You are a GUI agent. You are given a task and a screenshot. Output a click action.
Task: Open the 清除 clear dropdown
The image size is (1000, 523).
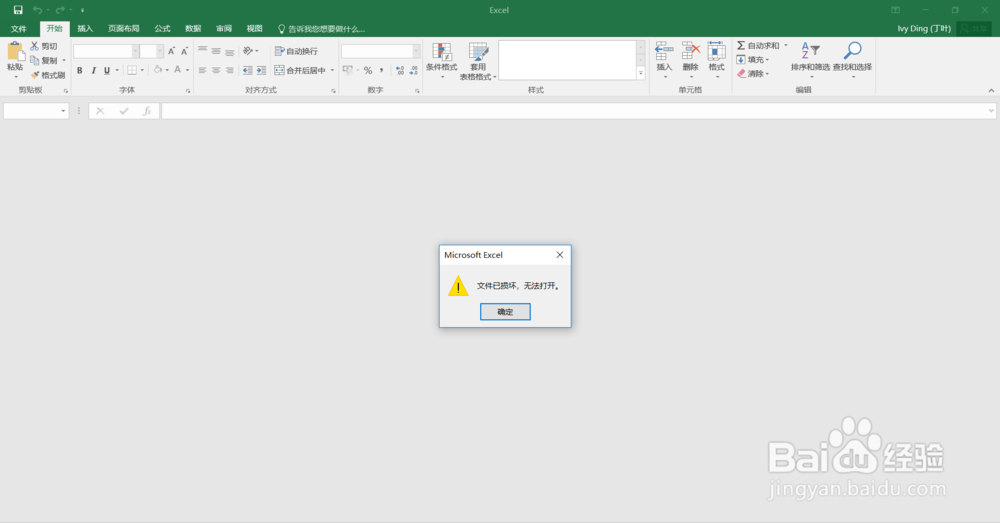pyautogui.click(x=753, y=73)
